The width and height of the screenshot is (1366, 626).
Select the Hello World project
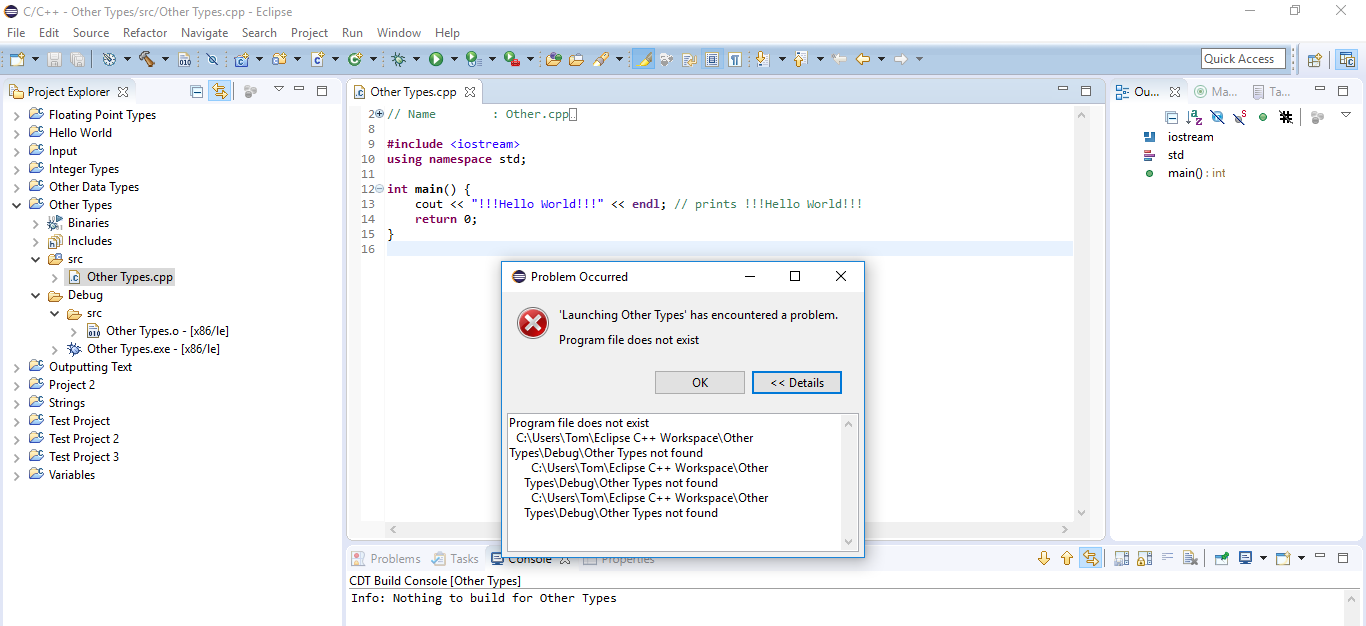[80, 133]
